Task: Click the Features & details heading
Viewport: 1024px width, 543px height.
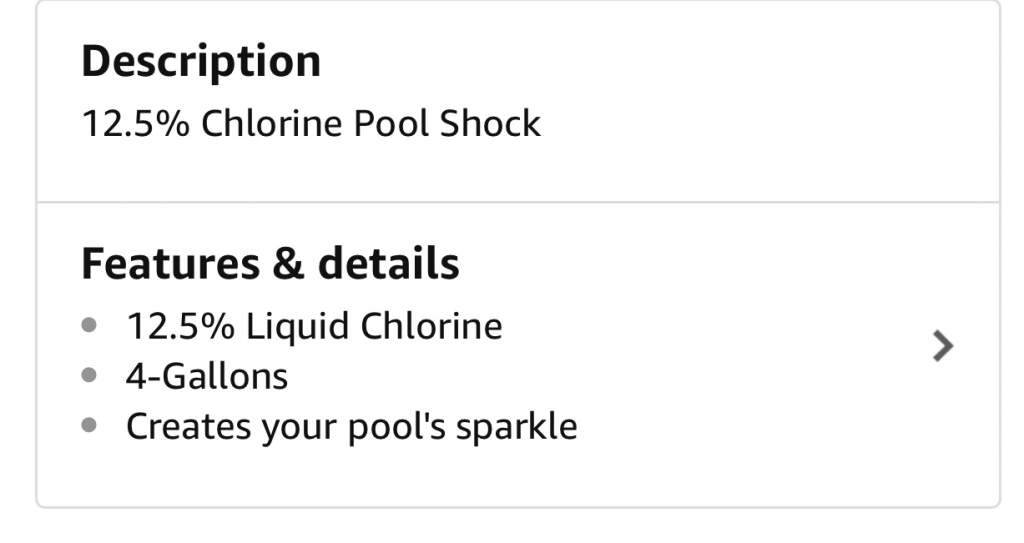Action: click(270, 263)
